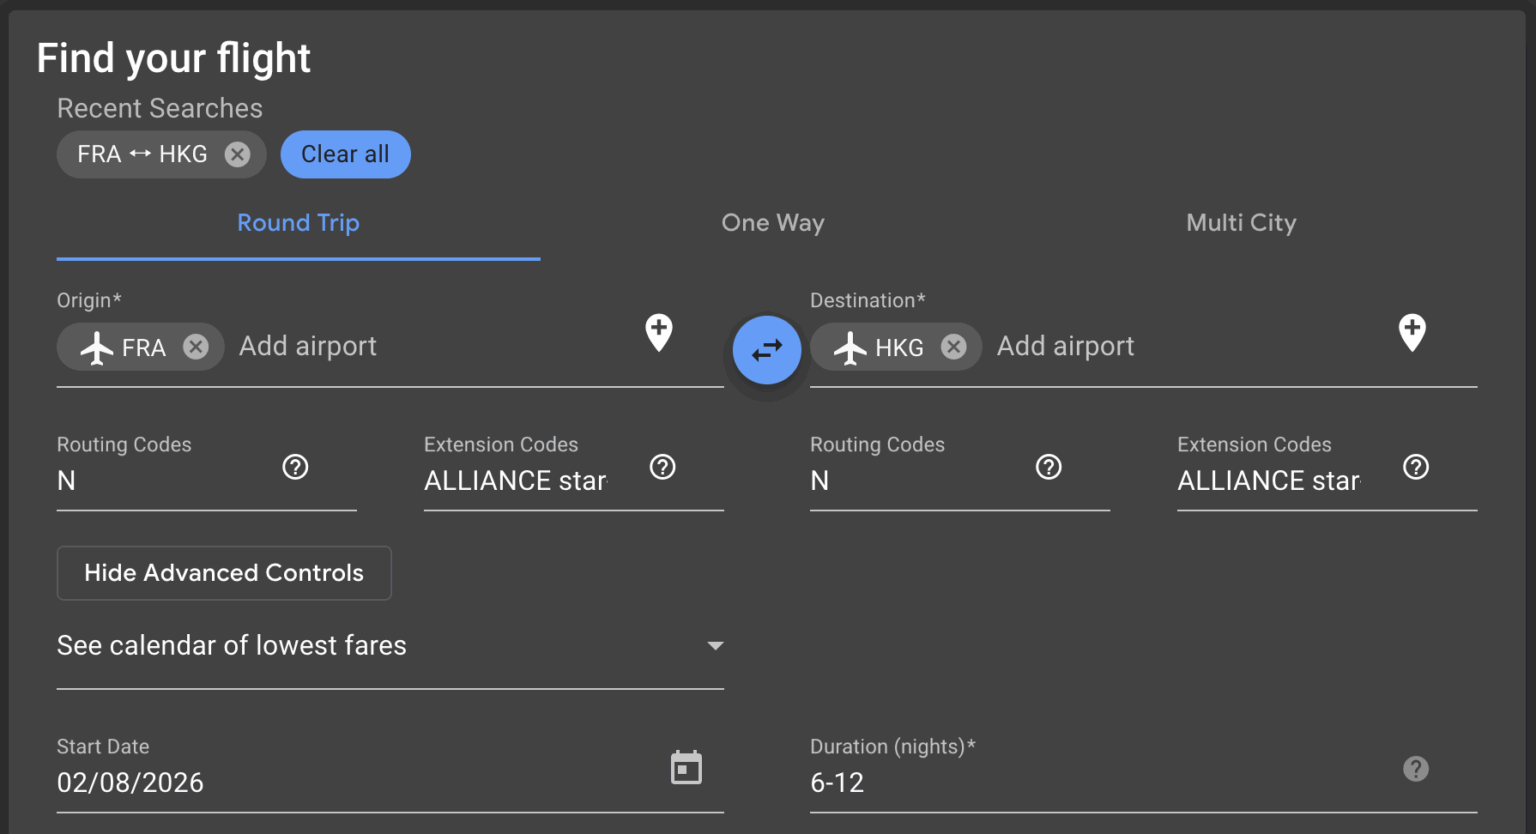Image resolution: width=1536 pixels, height=834 pixels.
Task: Expand the calendar of lowest fares dropdown
Action: click(x=714, y=646)
